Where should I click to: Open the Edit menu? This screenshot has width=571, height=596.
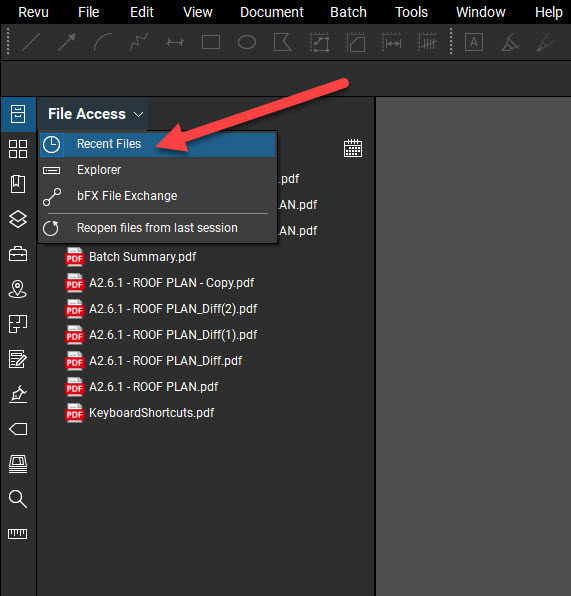pos(142,12)
